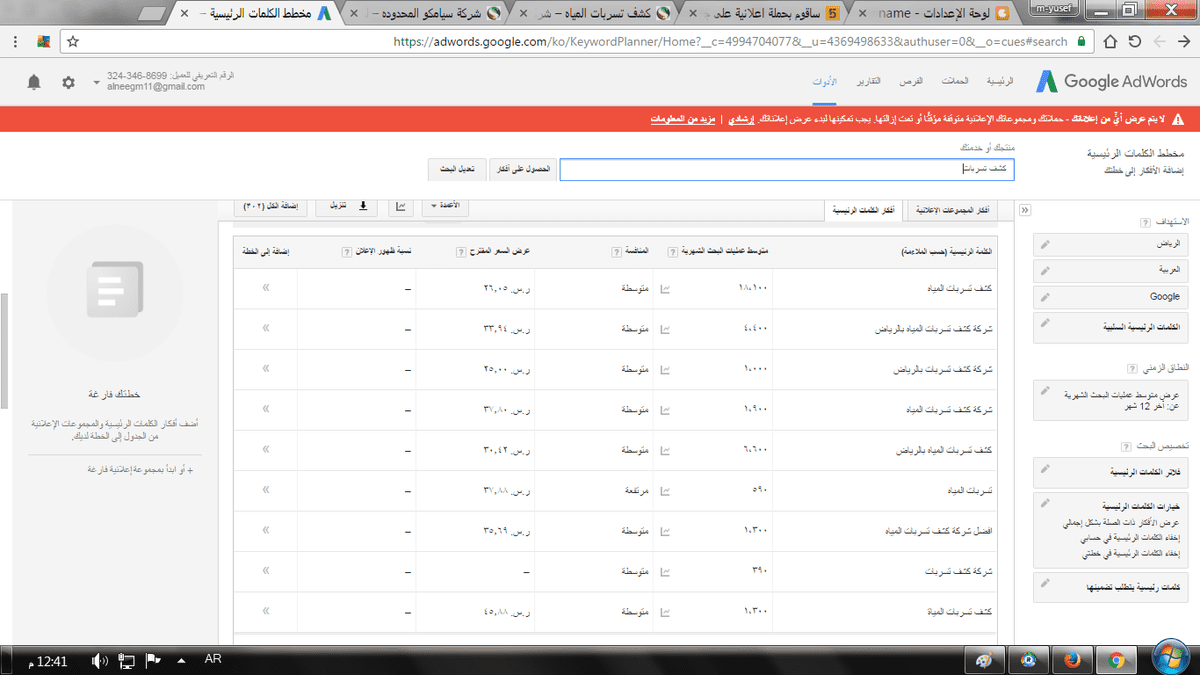Toggle the chart view icon in results toolbar

pos(401,207)
